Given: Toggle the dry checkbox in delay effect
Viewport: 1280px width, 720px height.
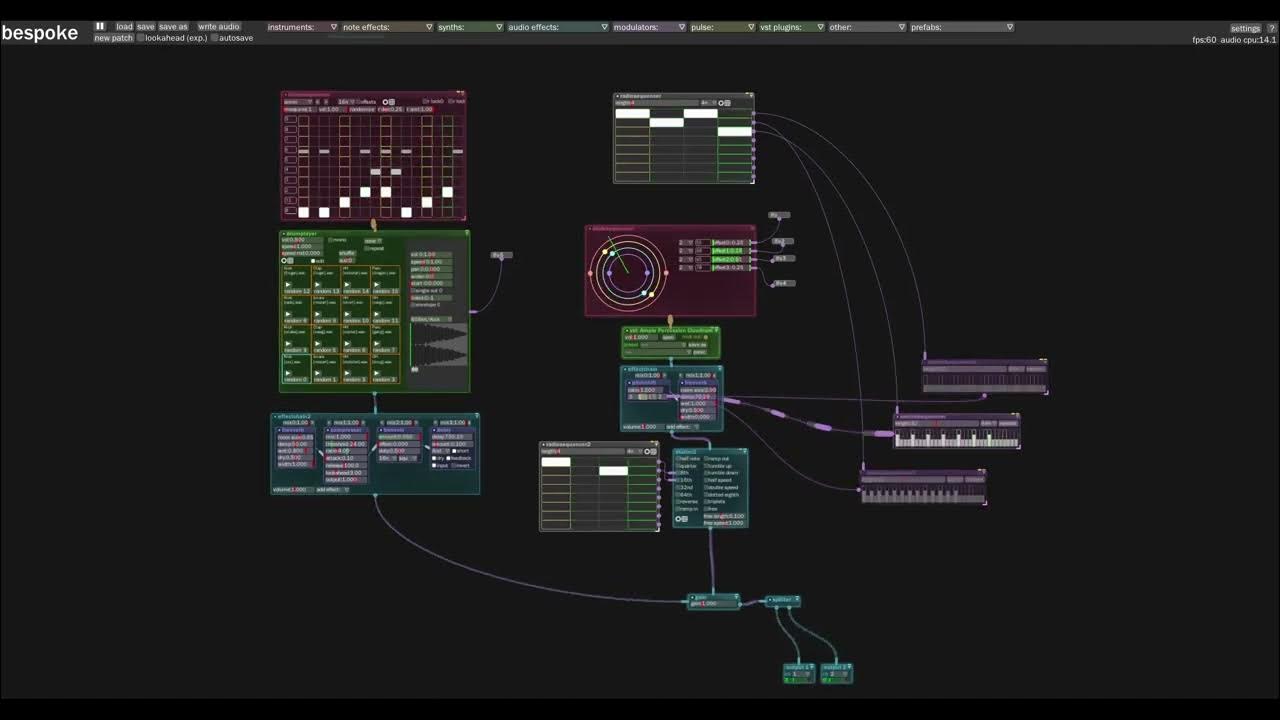Looking at the screenshot, I should pyautogui.click(x=434, y=458).
